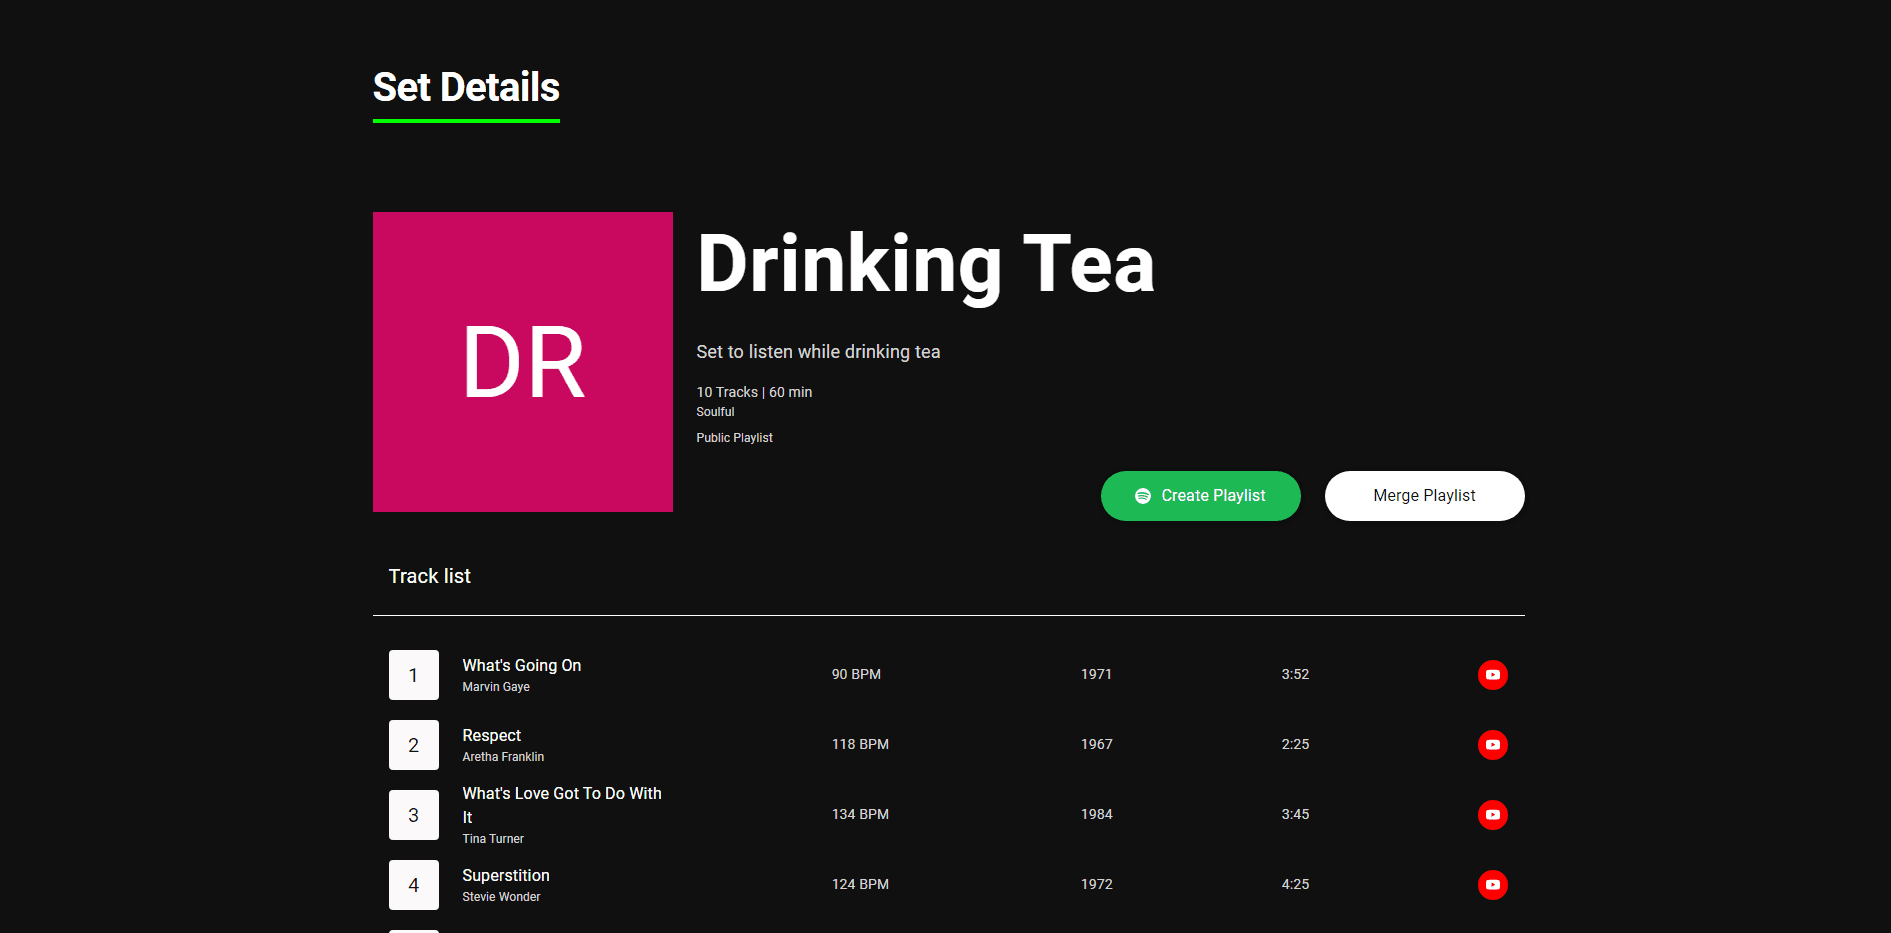Click artist name Marvin Gaye
The width and height of the screenshot is (1891, 933).
click(496, 687)
